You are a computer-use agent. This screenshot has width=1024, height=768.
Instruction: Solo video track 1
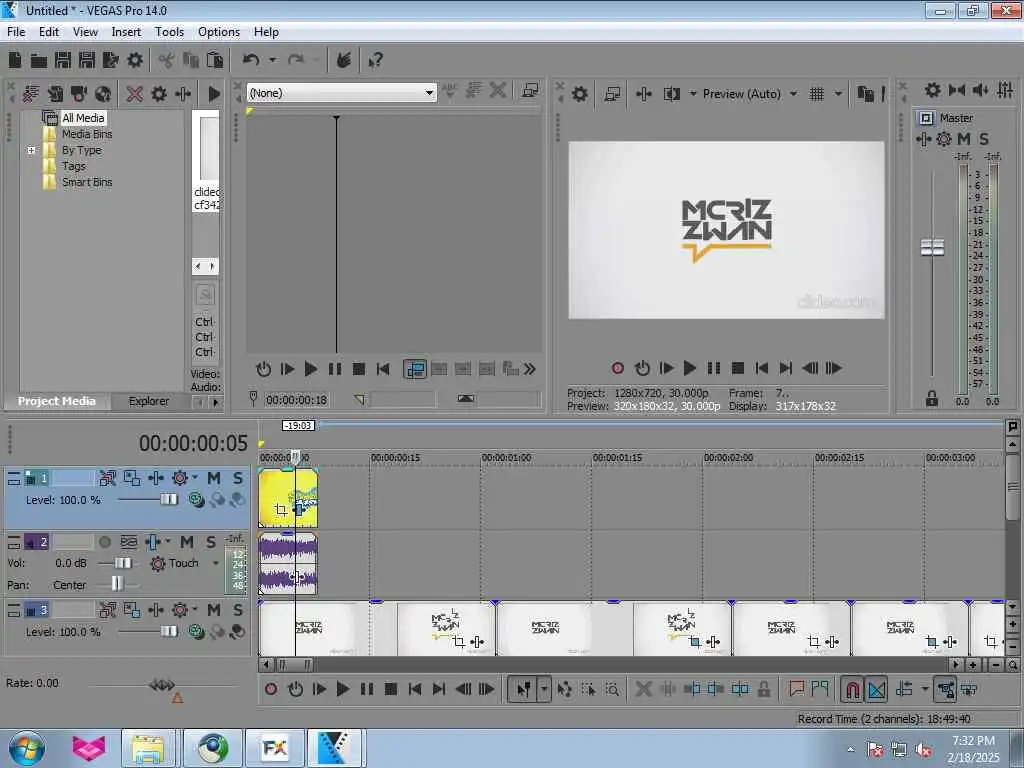238,478
